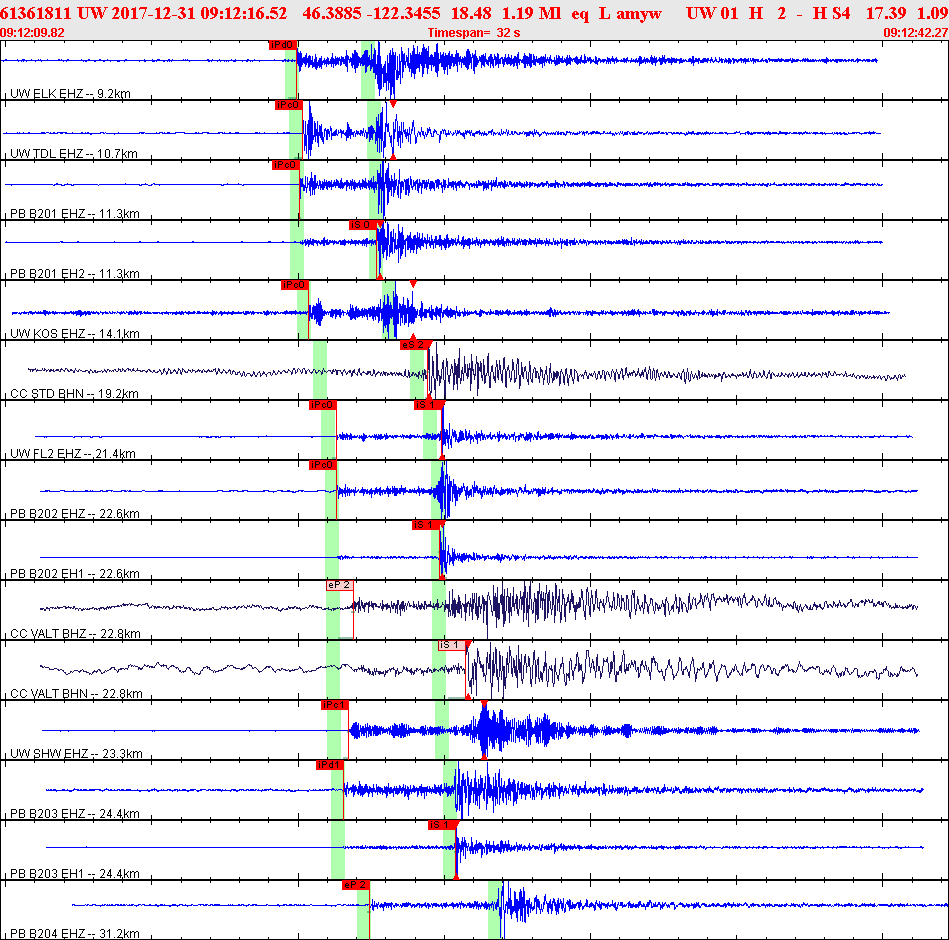Select the iS 1 pick on FL2 EHZ
The image size is (949, 940).
(429, 404)
